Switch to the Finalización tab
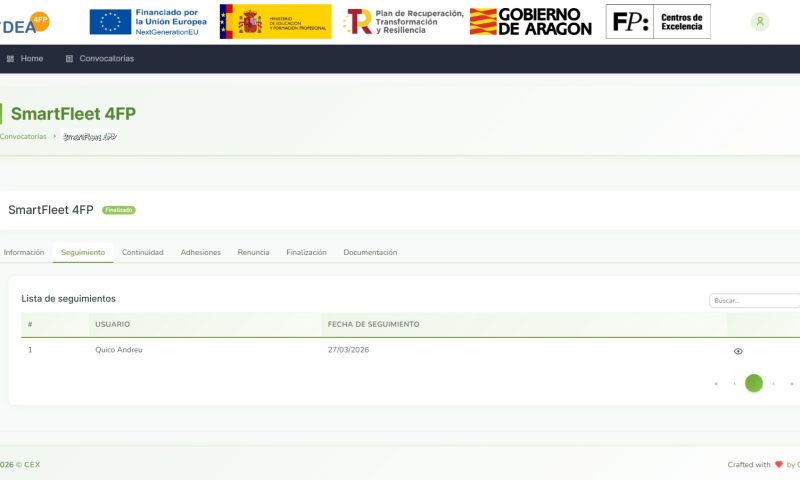The width and height of the screenshot is (800, 480). pyautogui.click(x=306, y=252)
